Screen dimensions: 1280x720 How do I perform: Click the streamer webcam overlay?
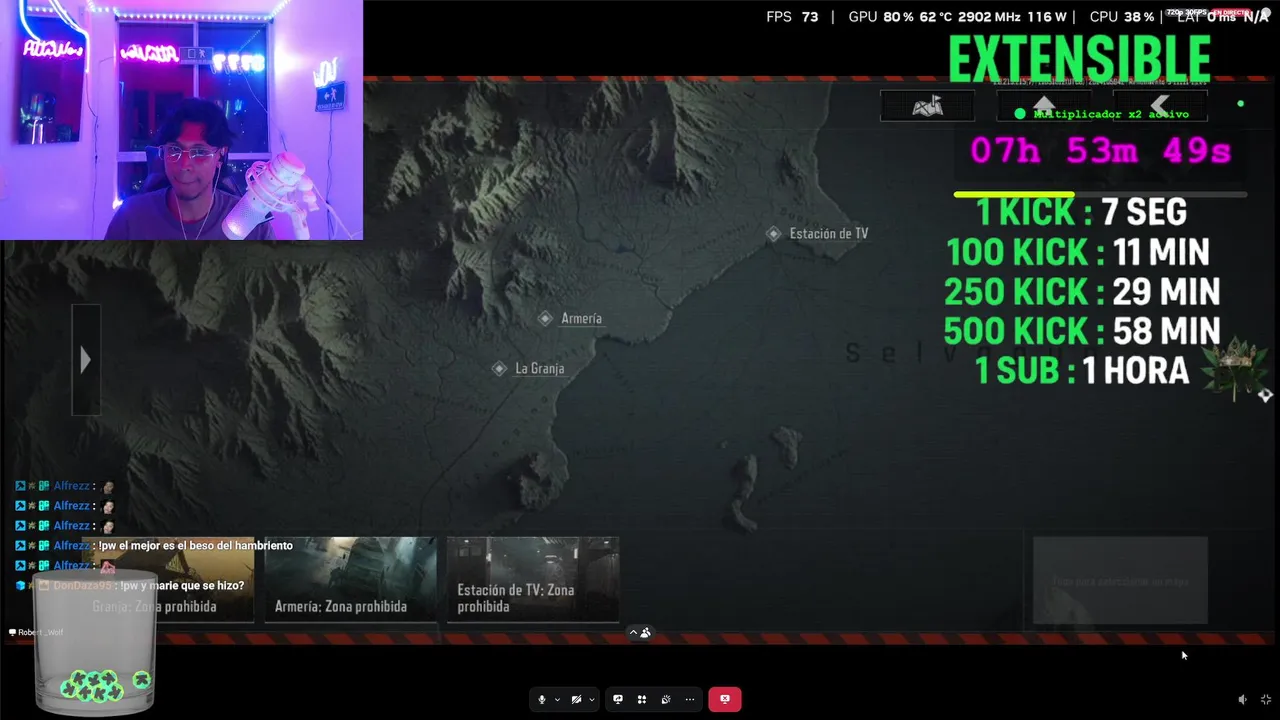pos(181,120)
